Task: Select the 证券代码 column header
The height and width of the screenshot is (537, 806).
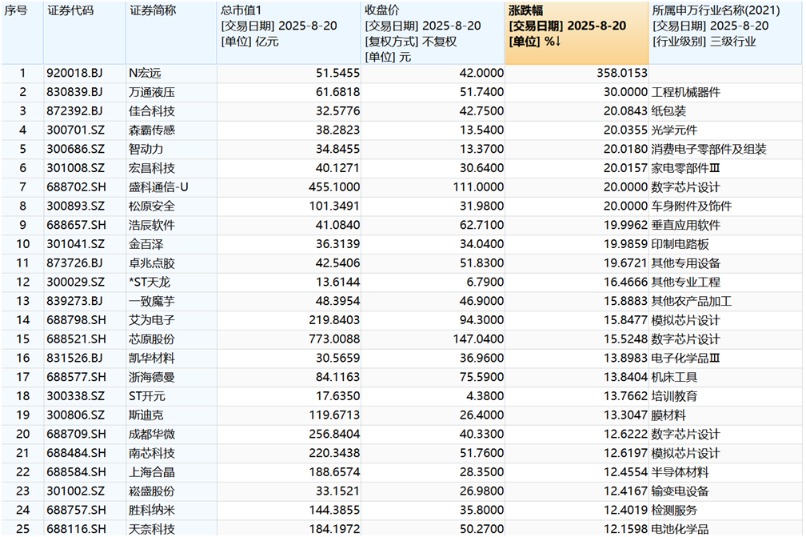Action: coord(84,33)
